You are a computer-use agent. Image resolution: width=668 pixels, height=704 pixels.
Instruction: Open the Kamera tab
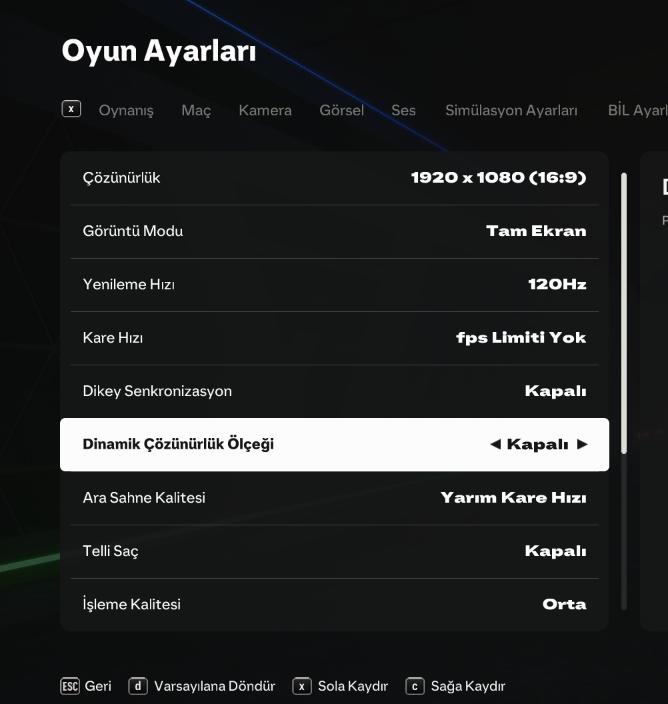pos(265,110)
